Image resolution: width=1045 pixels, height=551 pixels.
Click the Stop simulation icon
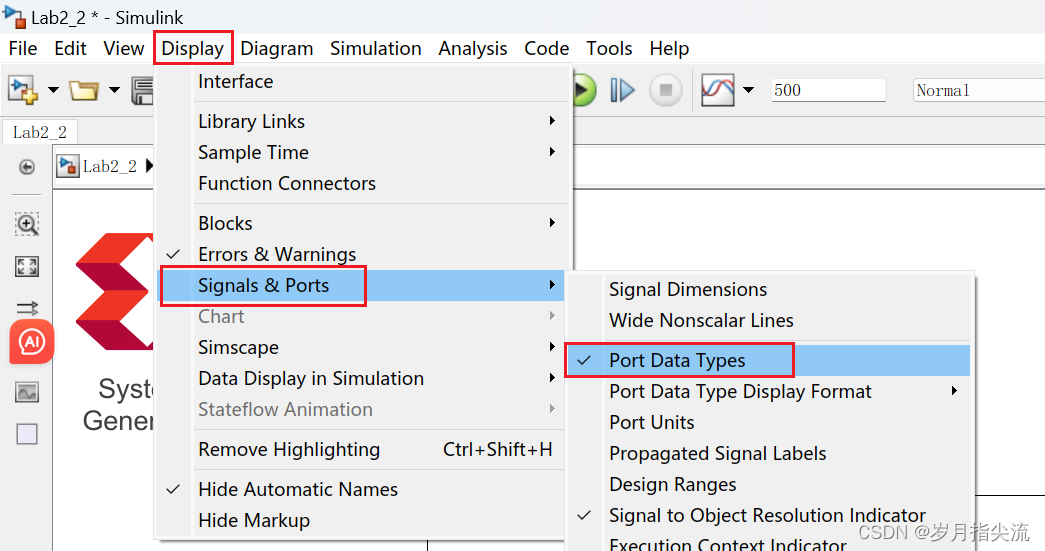(x=665, y=90)
